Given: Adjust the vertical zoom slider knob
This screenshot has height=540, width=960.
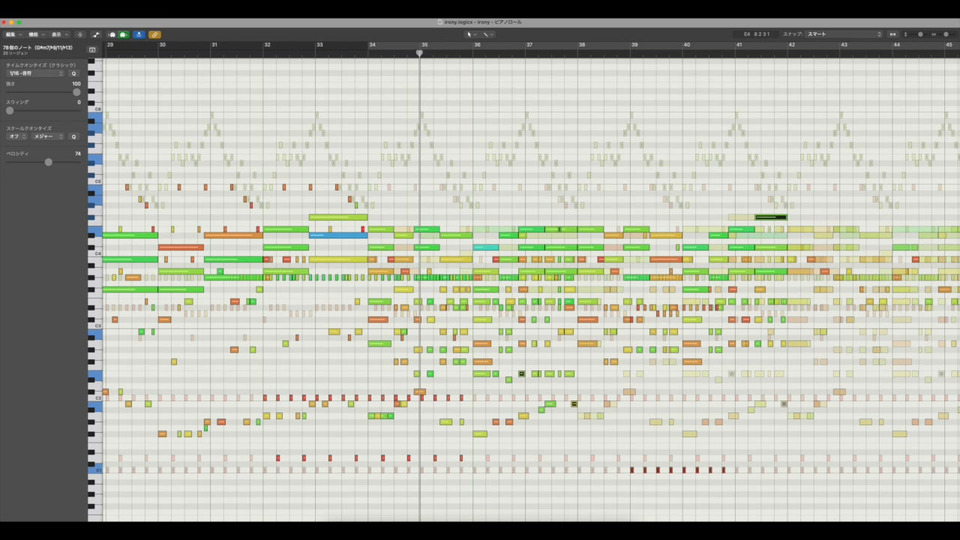Looking at the screenshot, I should click(x=920, y=34).
